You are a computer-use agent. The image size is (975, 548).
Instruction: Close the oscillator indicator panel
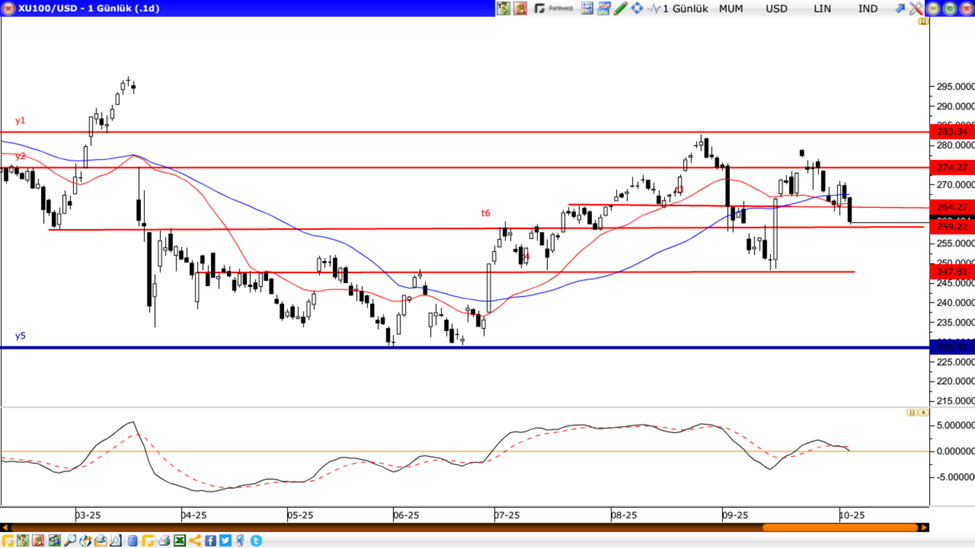pyautogui.click(x=923, y=412)
